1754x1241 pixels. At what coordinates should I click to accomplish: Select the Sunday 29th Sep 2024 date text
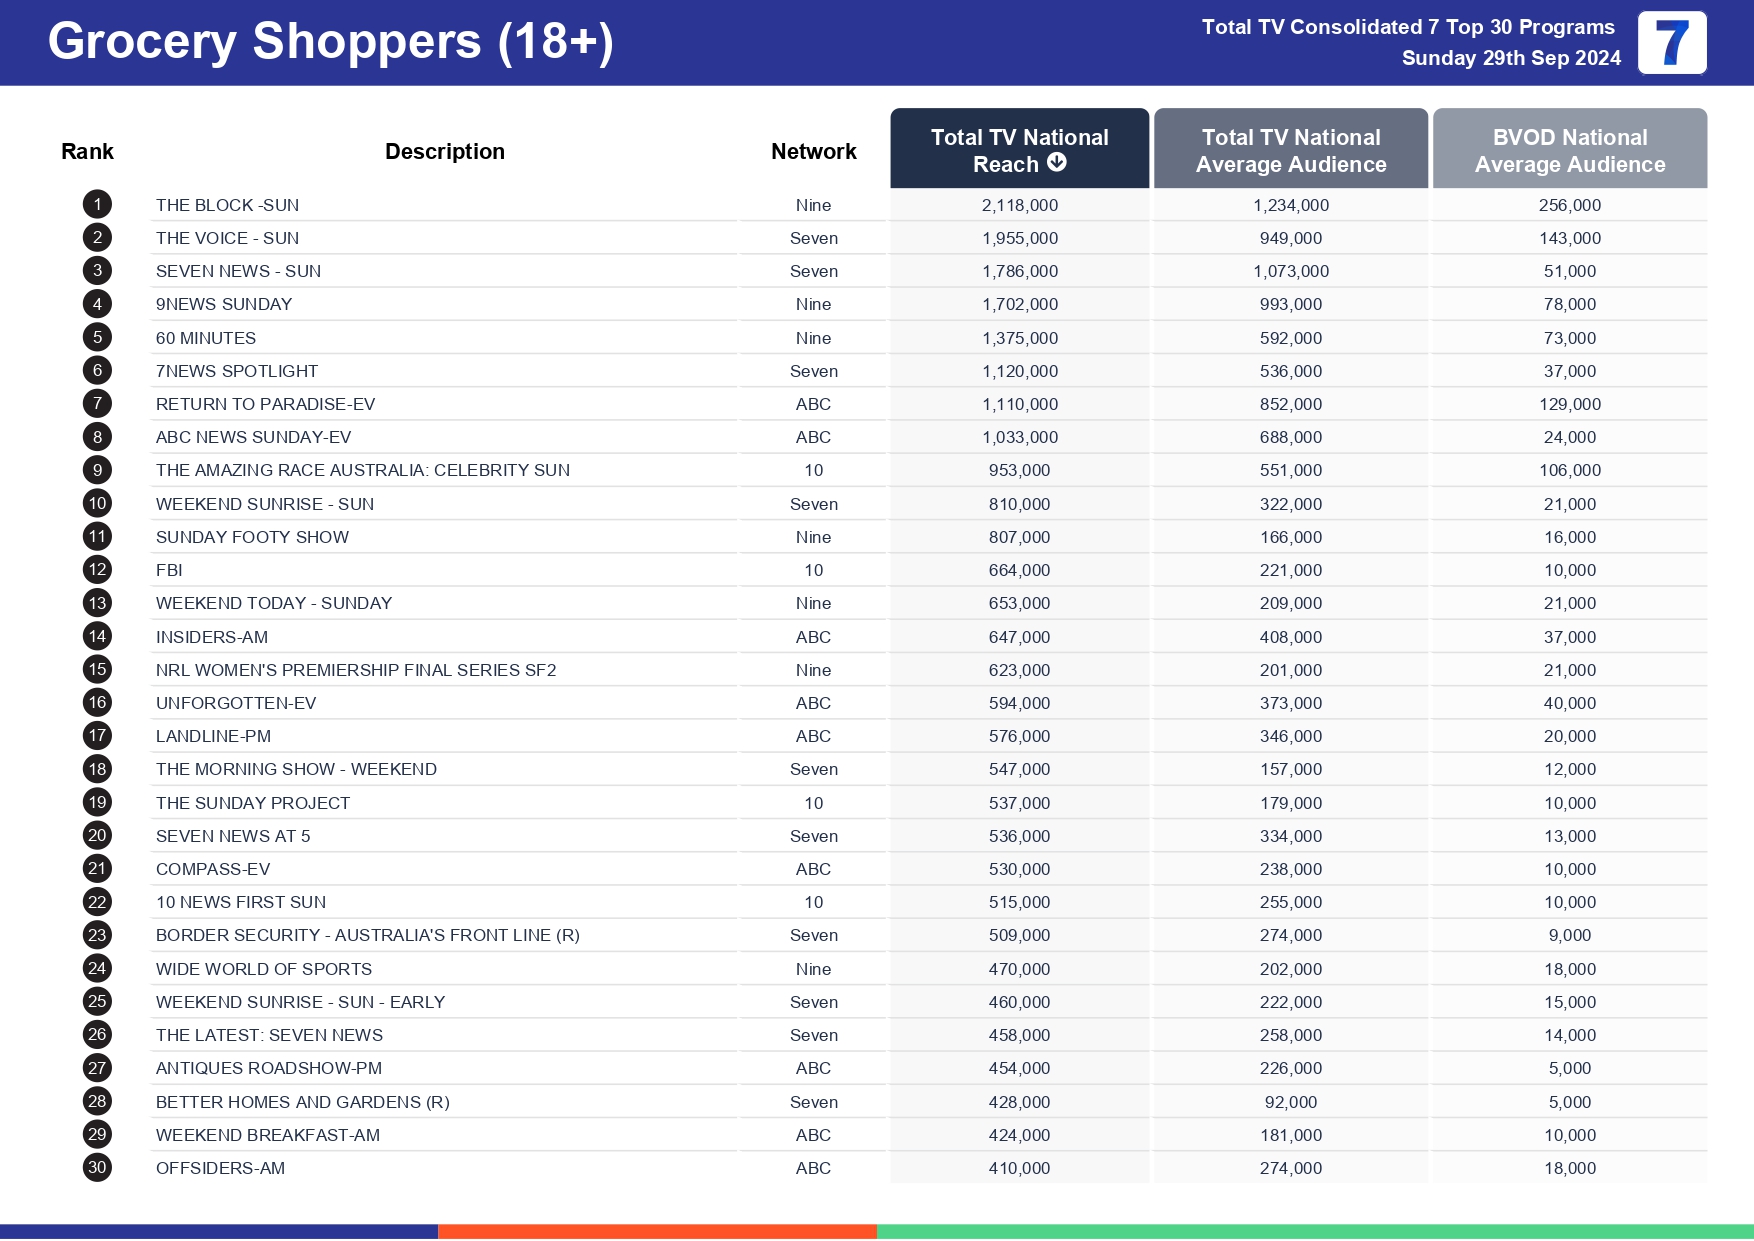coord(1513,58)
